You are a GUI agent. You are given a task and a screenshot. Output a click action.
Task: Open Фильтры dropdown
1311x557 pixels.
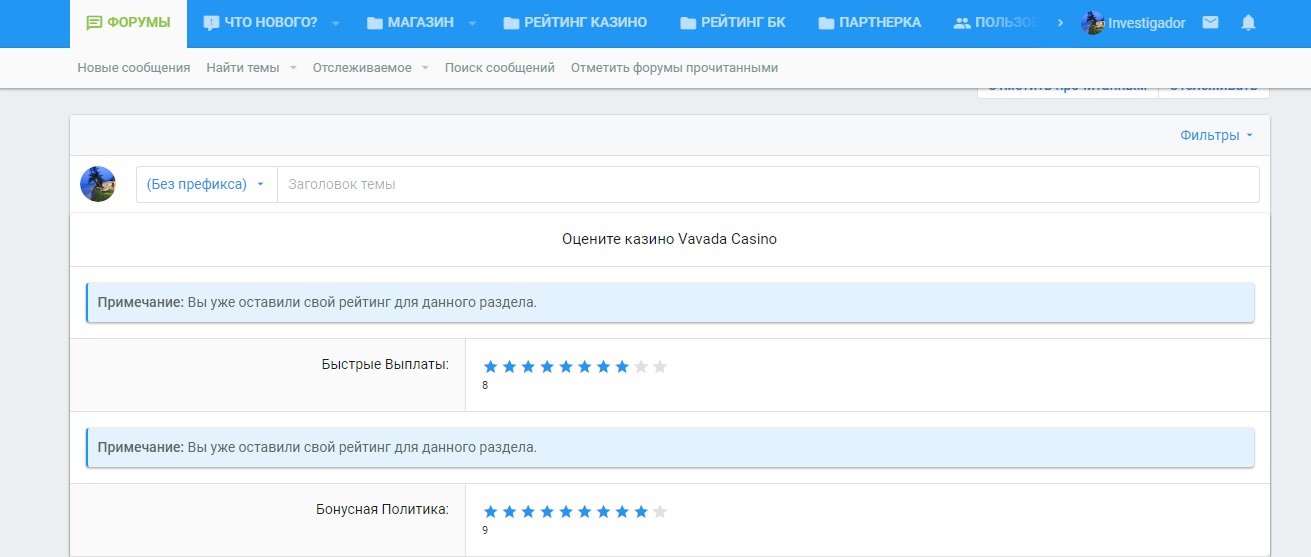(1216, 136)
